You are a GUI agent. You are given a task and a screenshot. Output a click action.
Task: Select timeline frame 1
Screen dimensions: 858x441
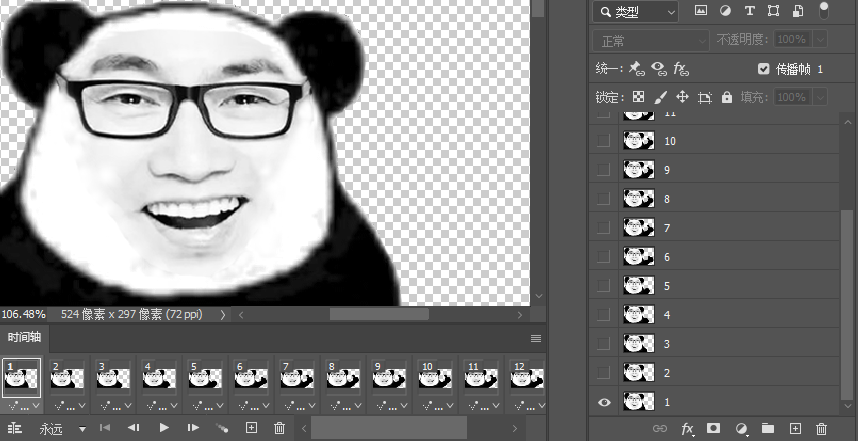click(x=21, y=378)
